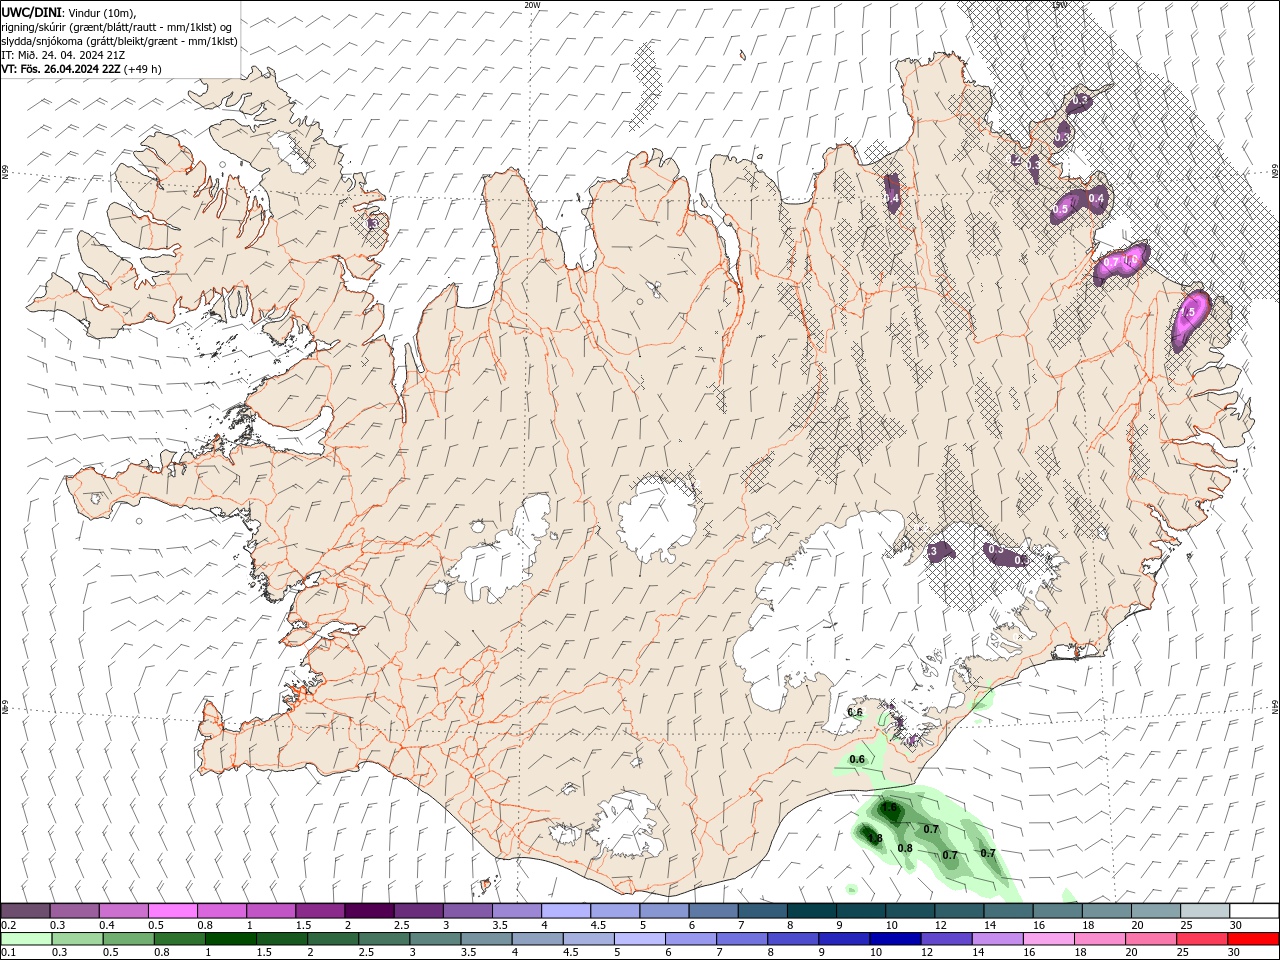
Task: Click the 3 swatch in upper snow legend
Action: (x=466, y=911)
